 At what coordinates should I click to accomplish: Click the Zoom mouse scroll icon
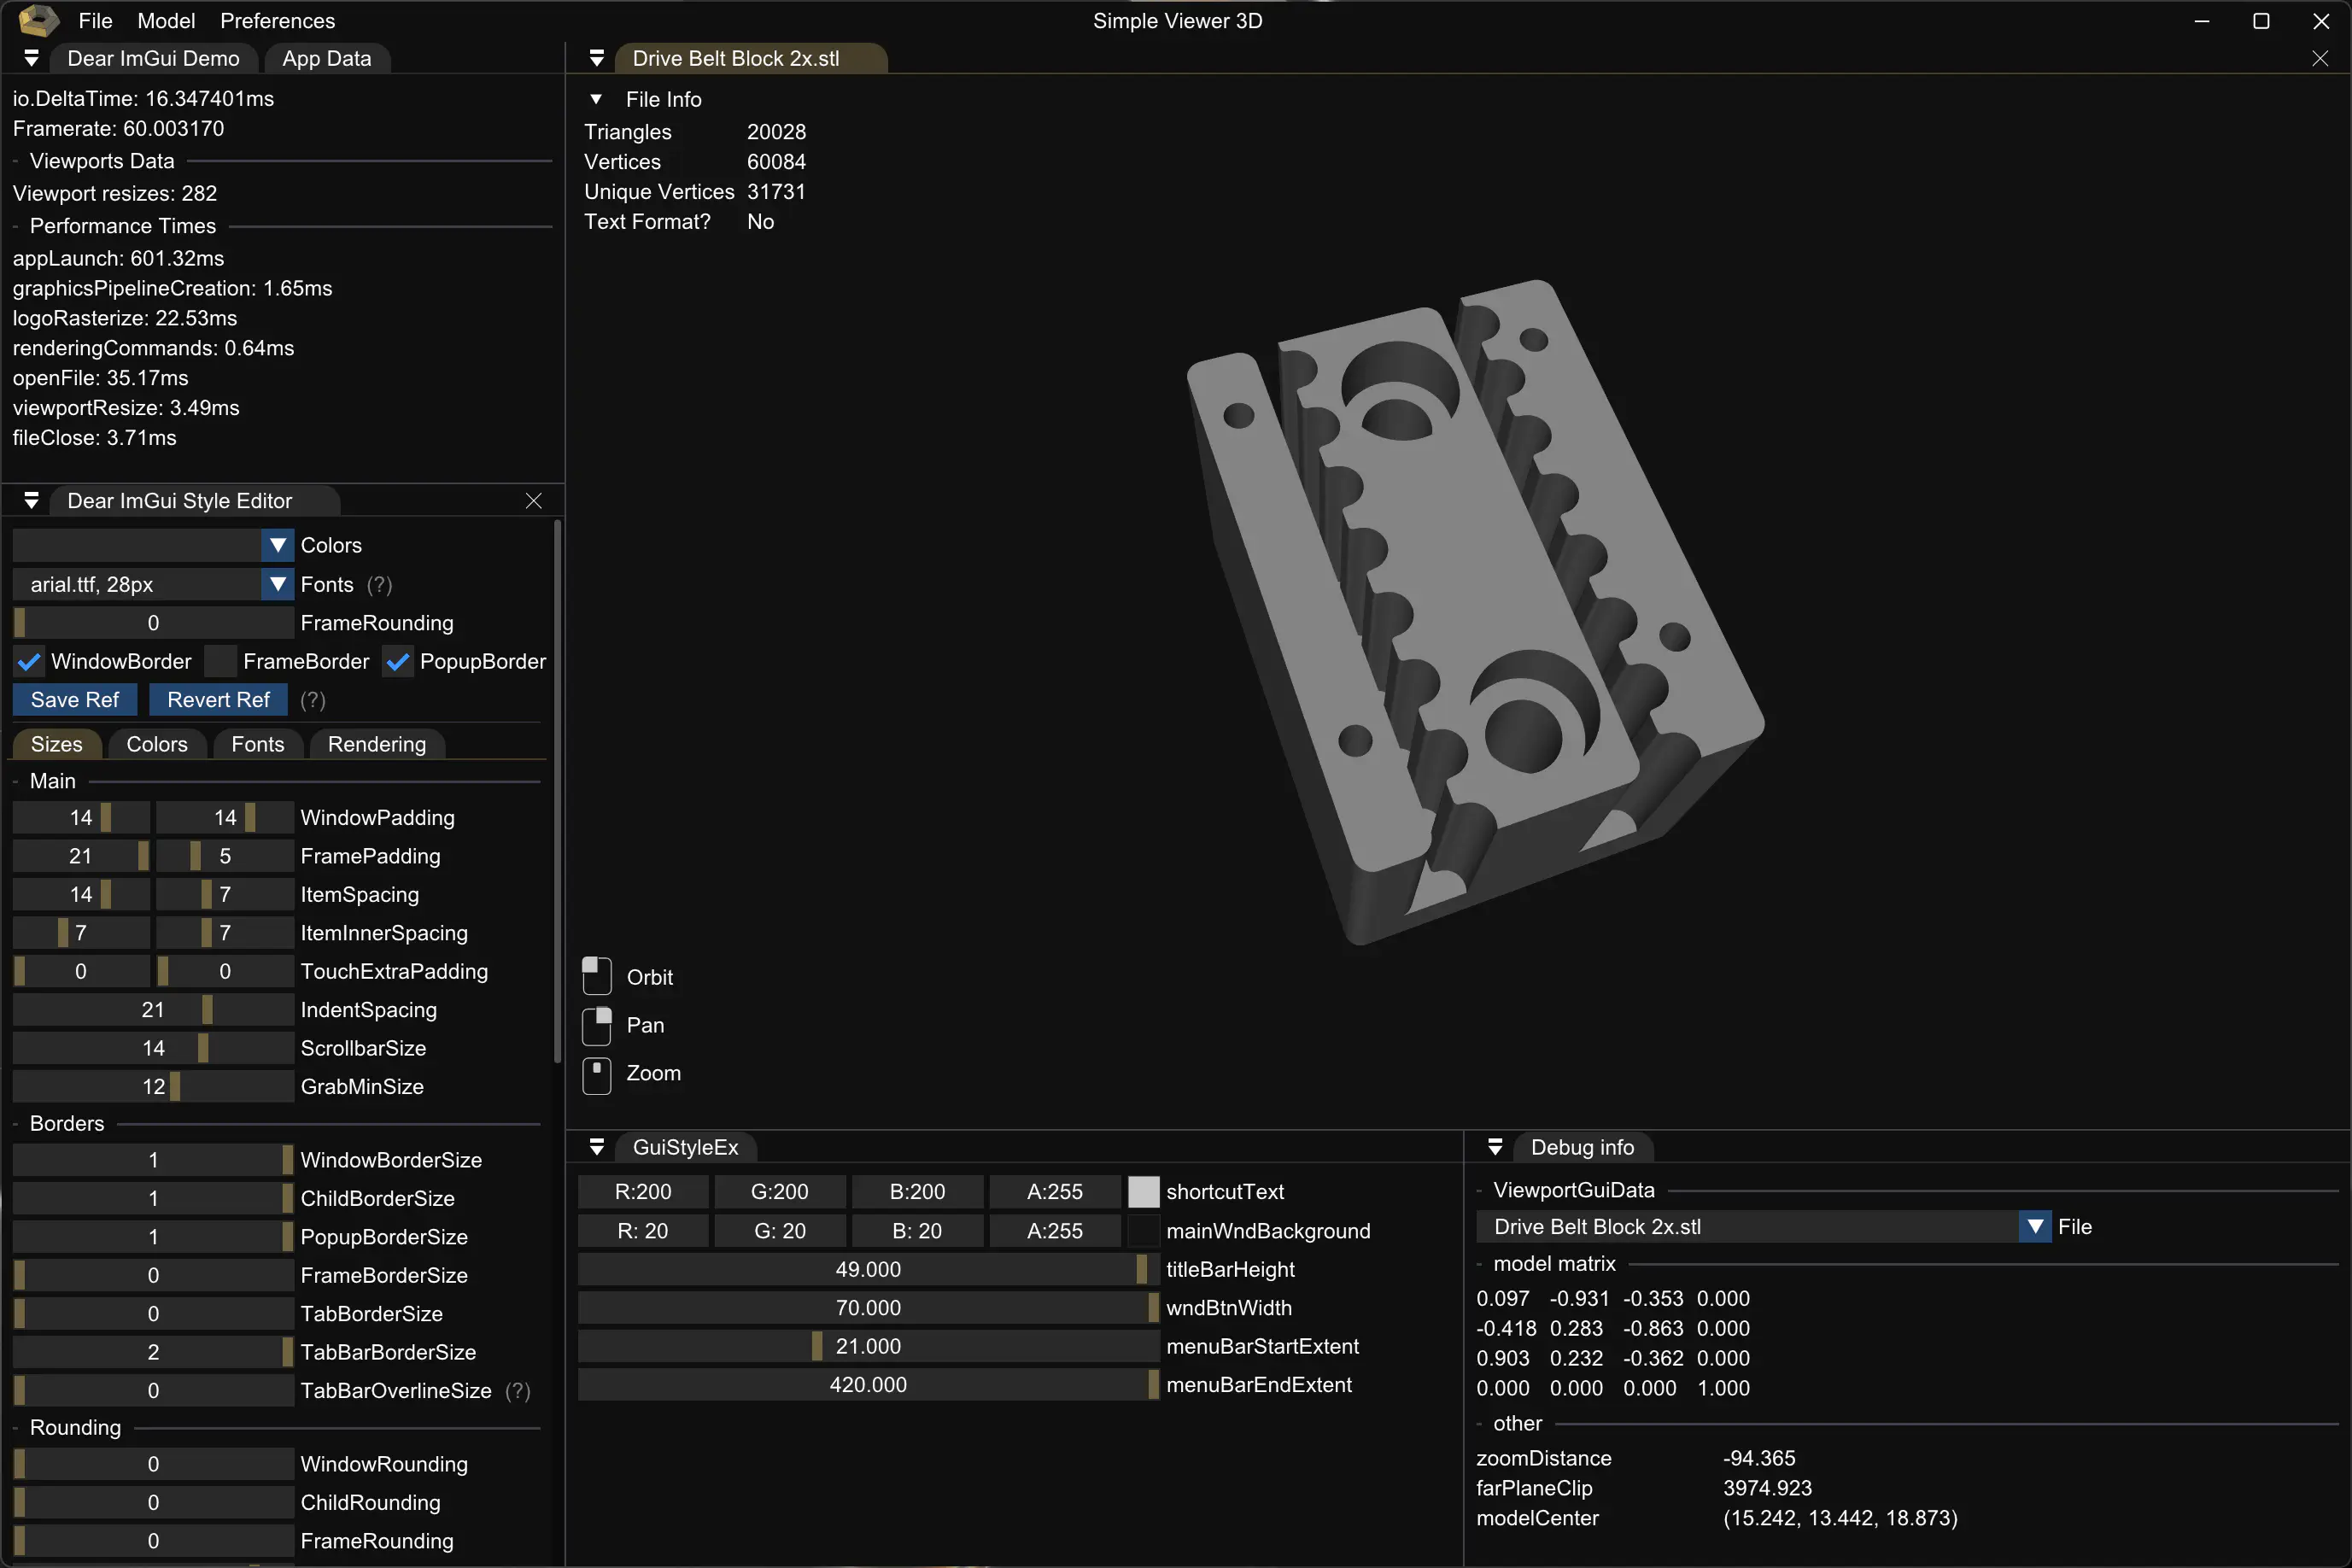(x=597, y=1075)
